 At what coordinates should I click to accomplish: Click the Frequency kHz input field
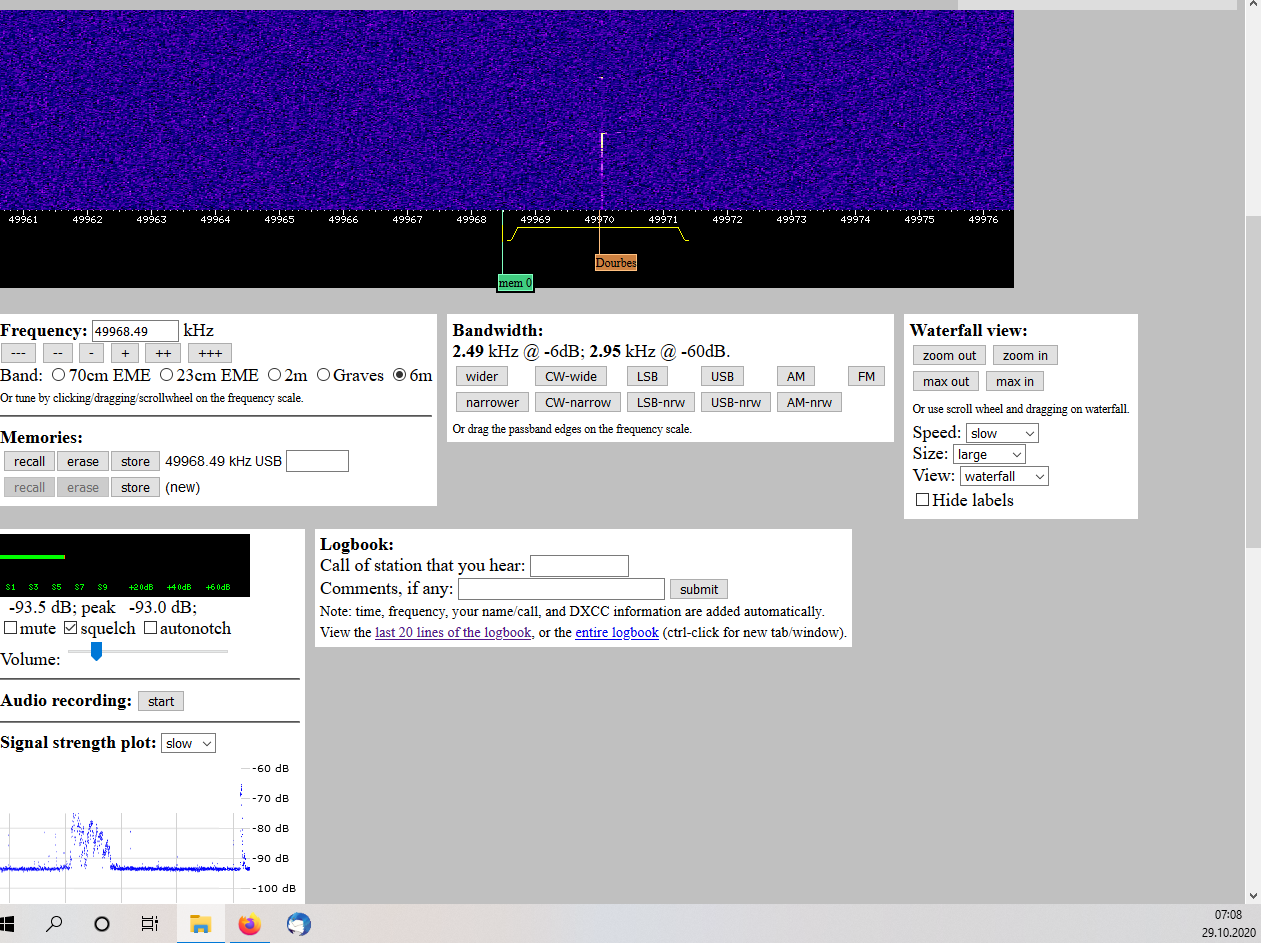coord(135,331)
